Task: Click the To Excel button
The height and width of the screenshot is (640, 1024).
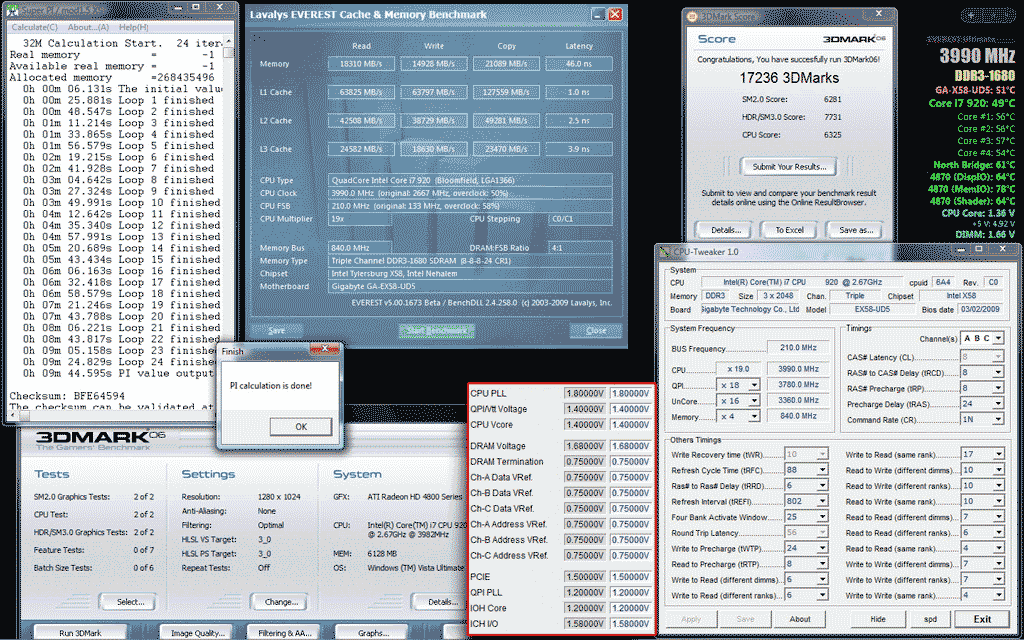Action: pyautogui.click(x=790, y=230)
